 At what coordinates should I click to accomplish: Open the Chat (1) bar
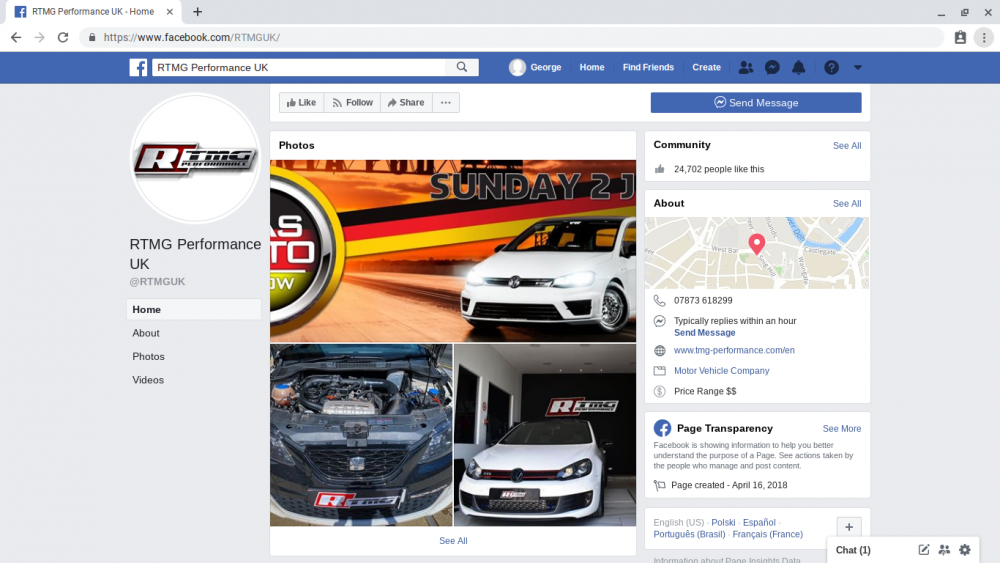coord(853,550)
